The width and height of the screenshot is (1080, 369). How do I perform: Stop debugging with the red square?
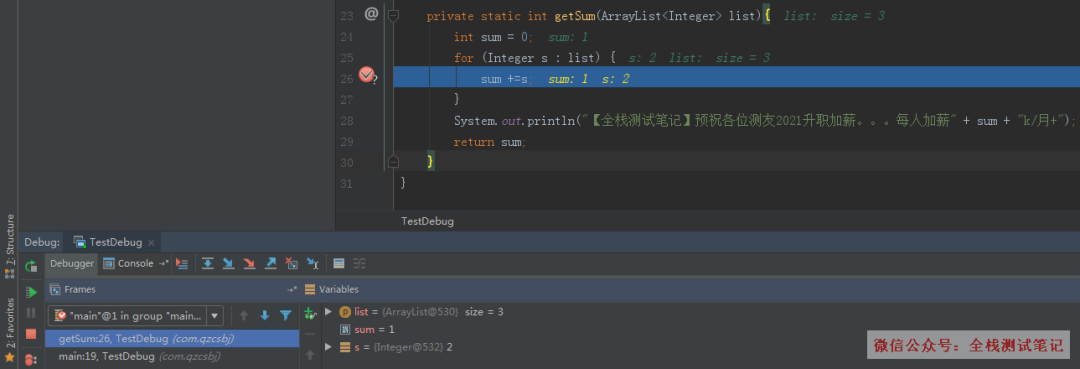point(31,334)
